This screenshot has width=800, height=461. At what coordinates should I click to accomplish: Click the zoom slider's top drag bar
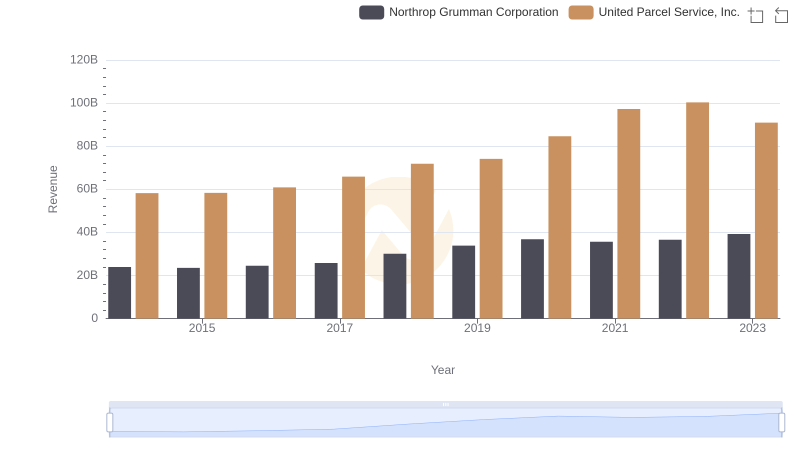pos(445,404)
